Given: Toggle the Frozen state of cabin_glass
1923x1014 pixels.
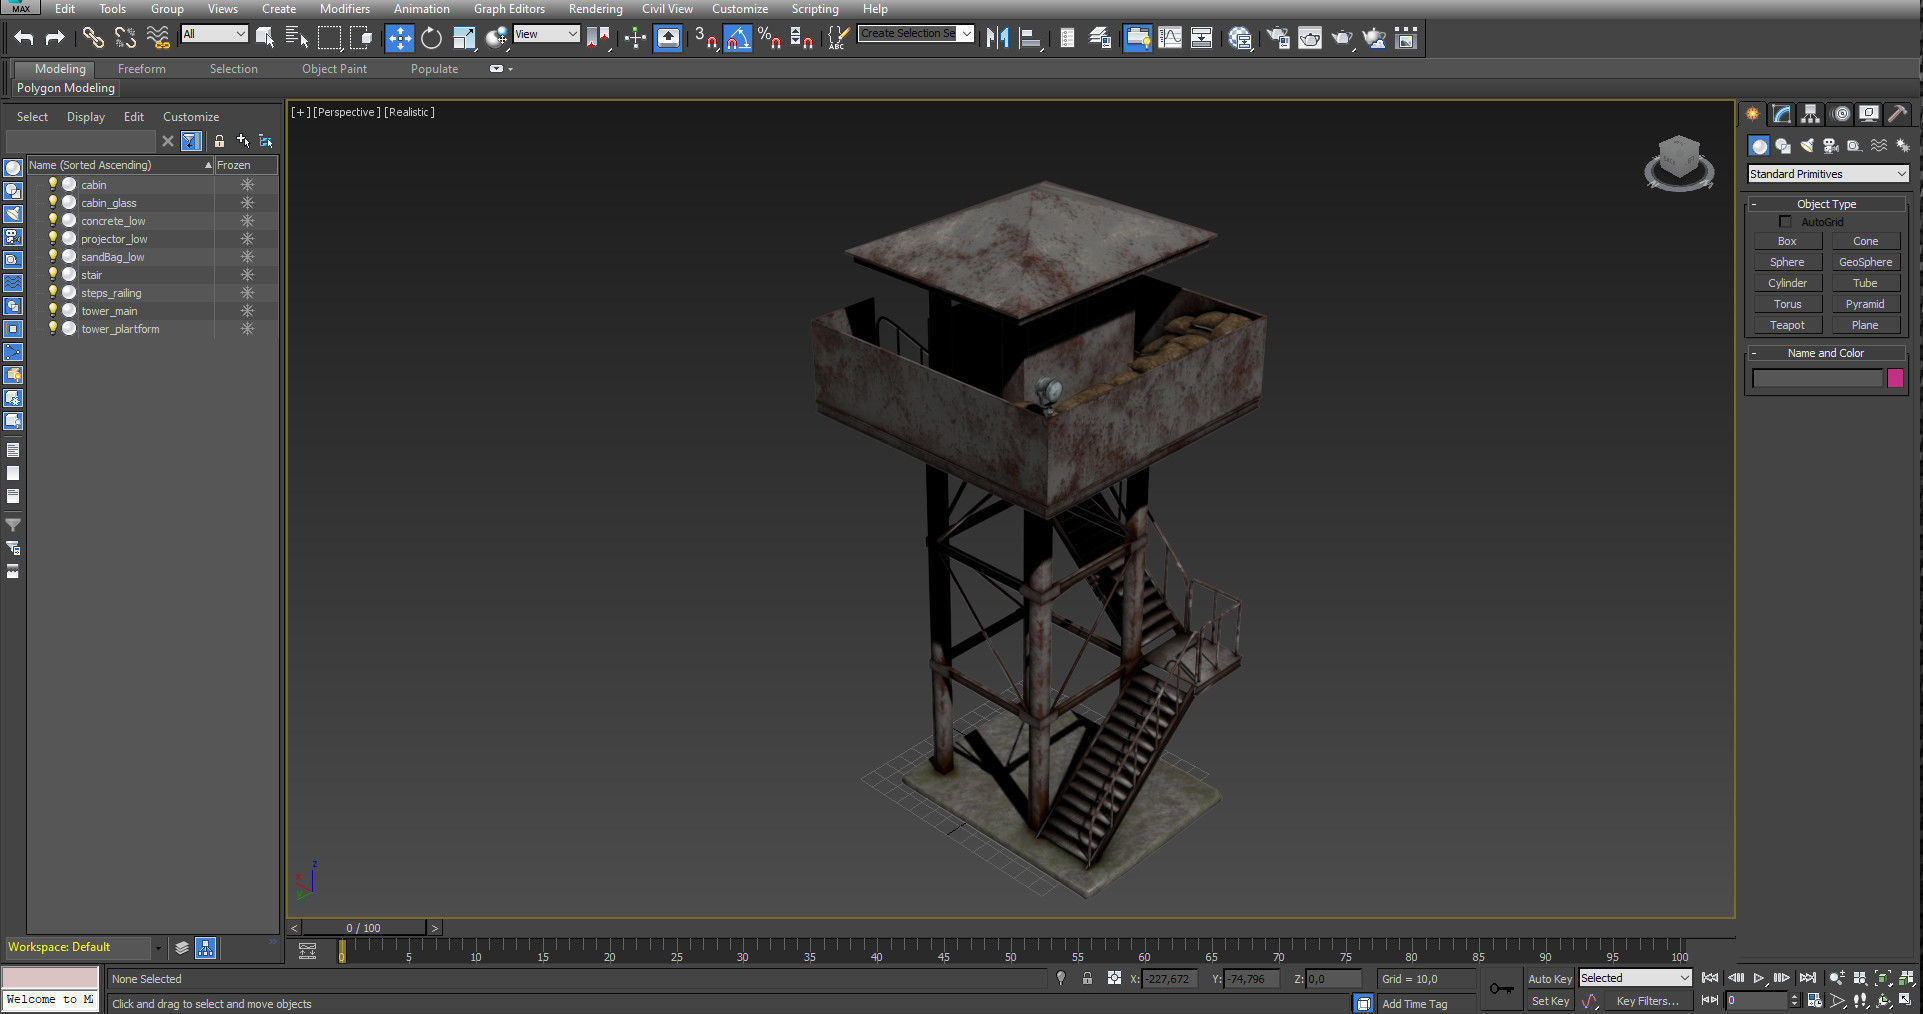Looking at the screenshot, I should click(247, 203).
